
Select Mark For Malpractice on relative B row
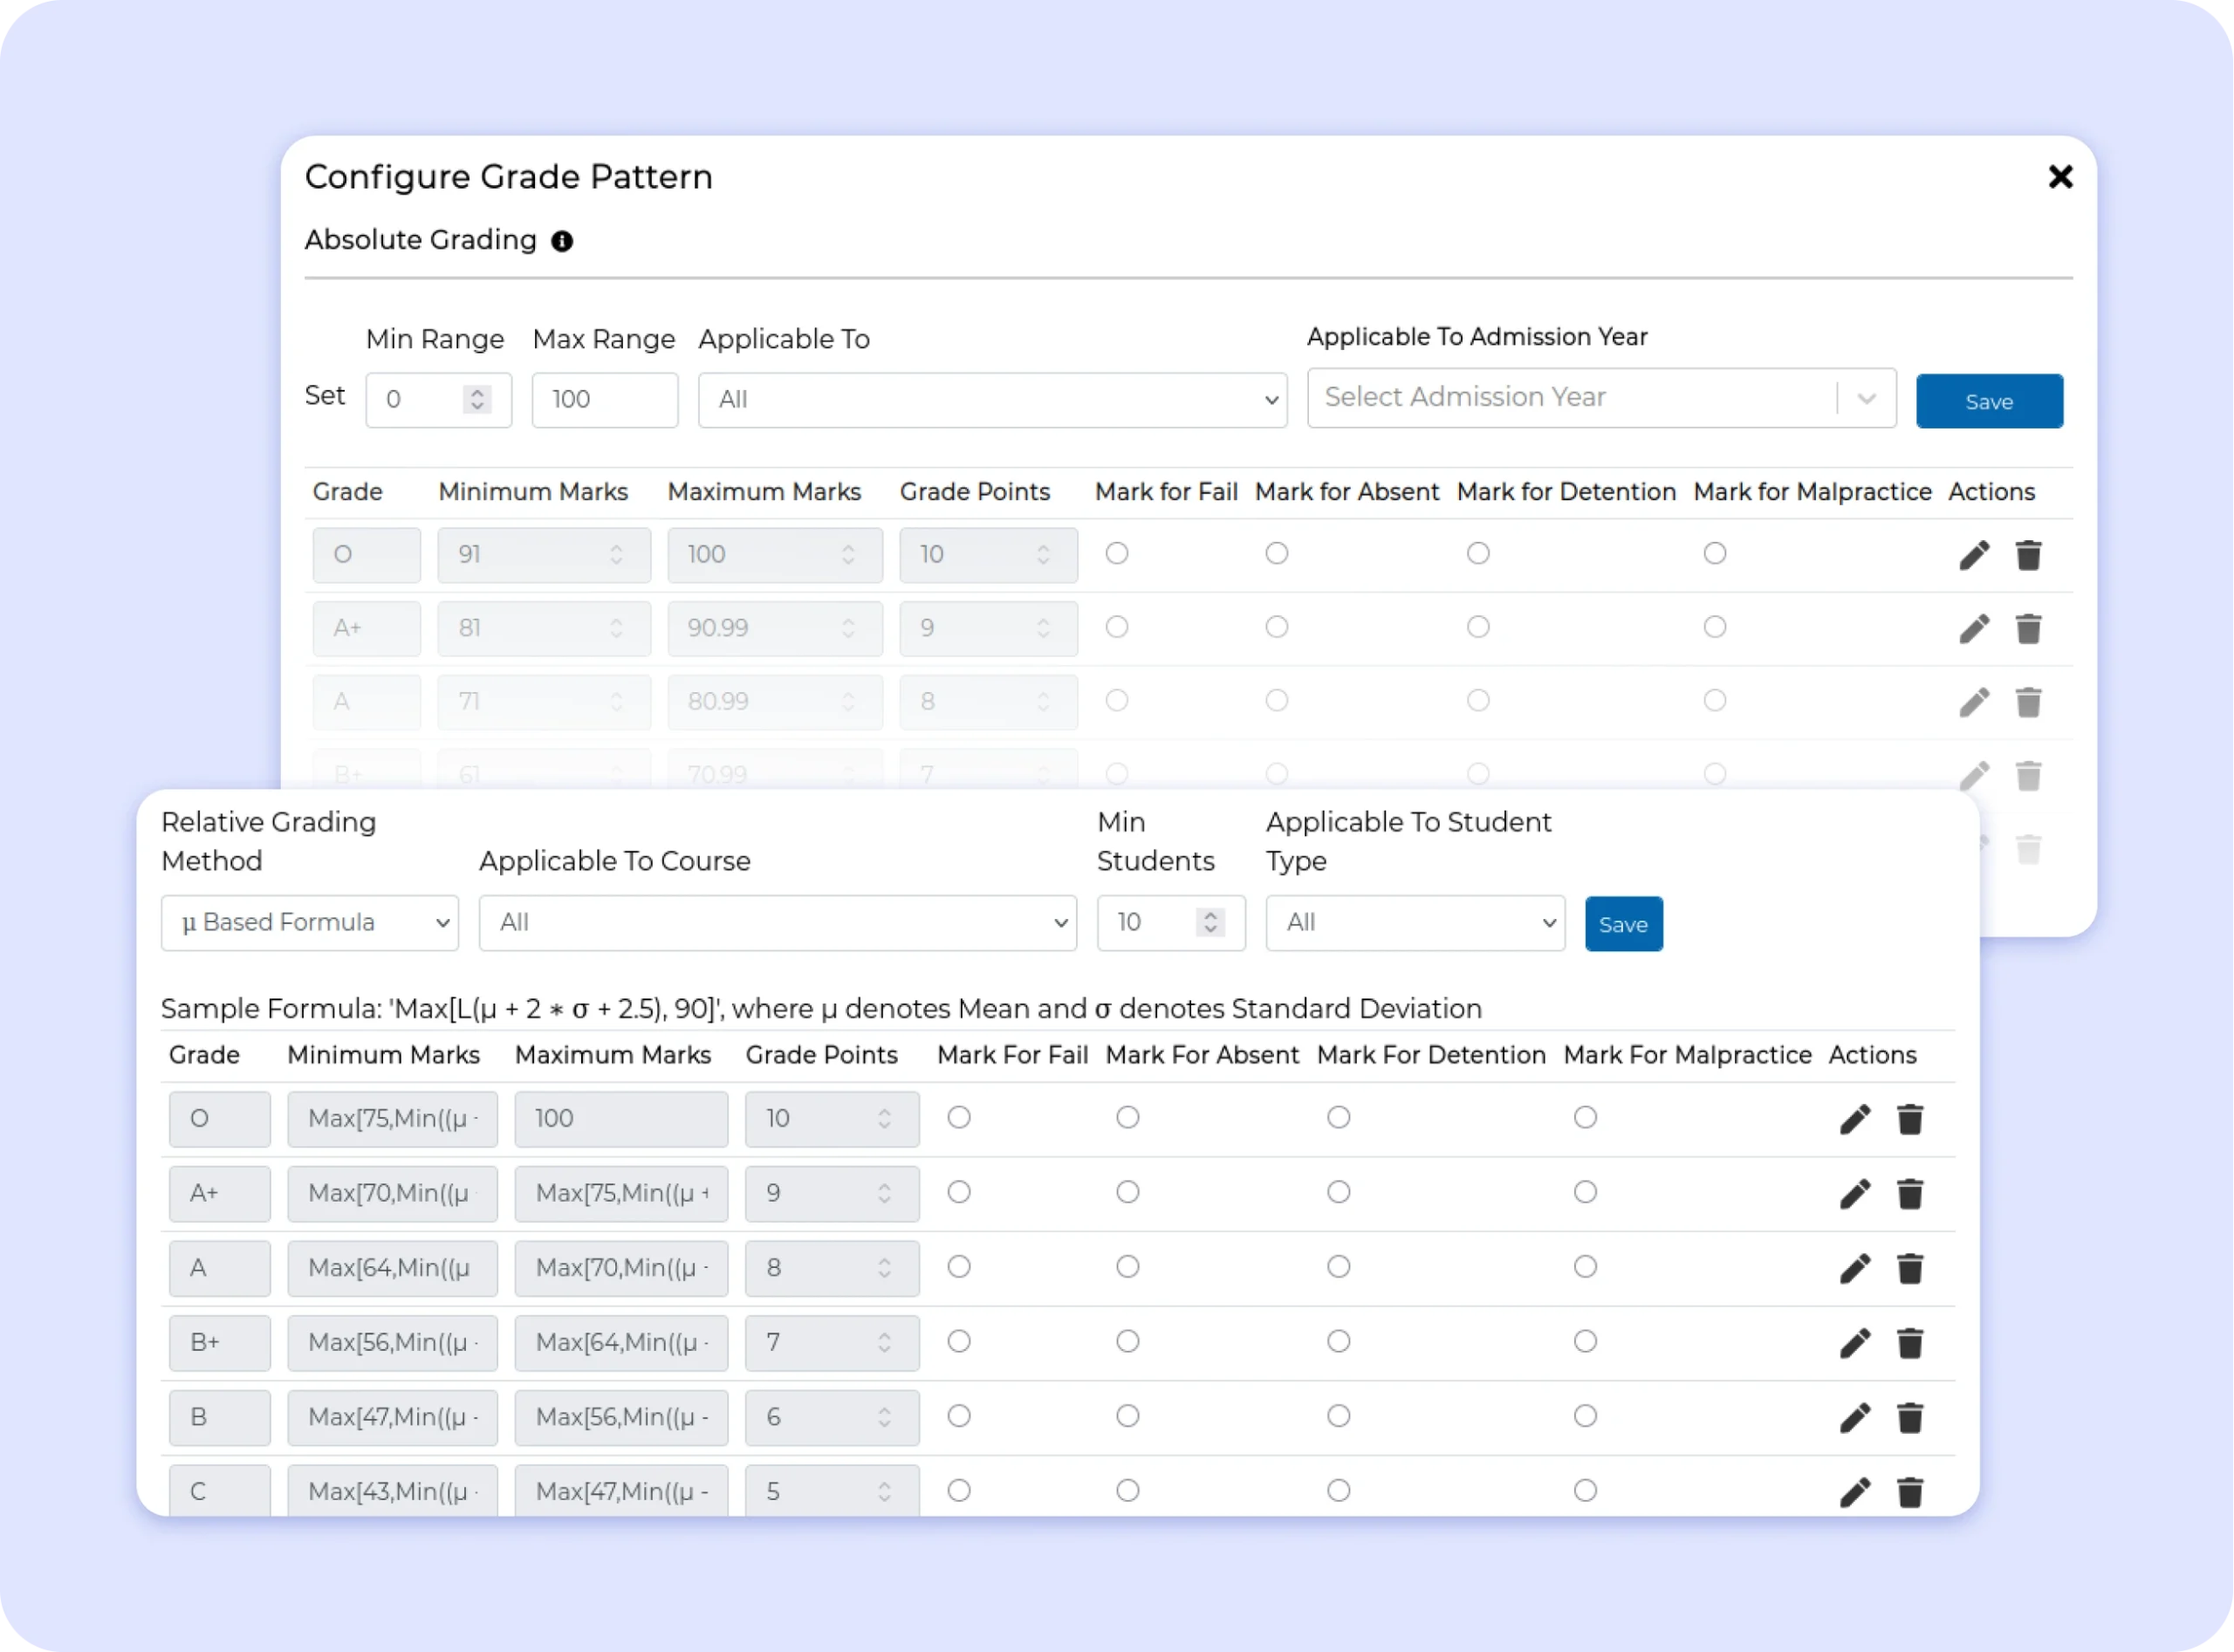point(1585,1416)
